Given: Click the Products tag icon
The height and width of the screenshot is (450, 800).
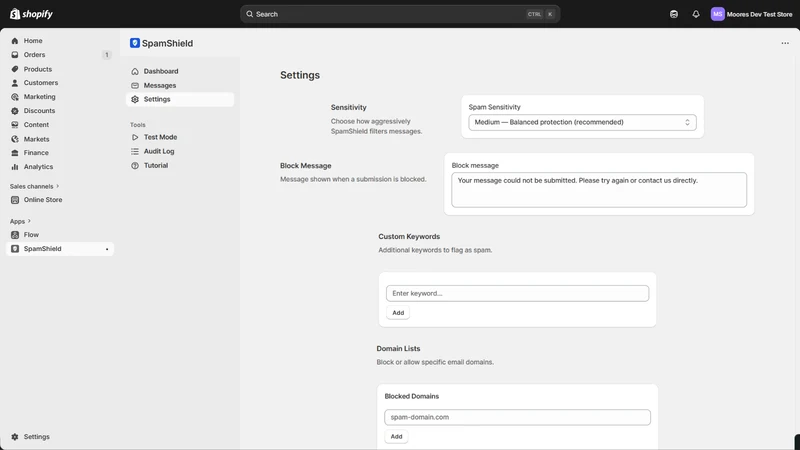Looking at the screenshot, I should click(15, 69).
